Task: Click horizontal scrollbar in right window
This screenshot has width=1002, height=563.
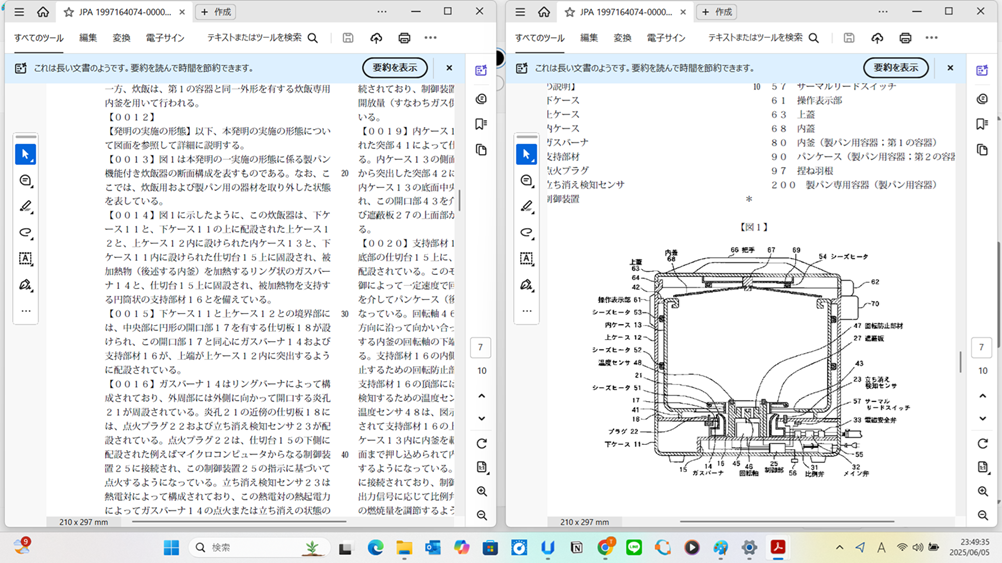Action: 787,521
